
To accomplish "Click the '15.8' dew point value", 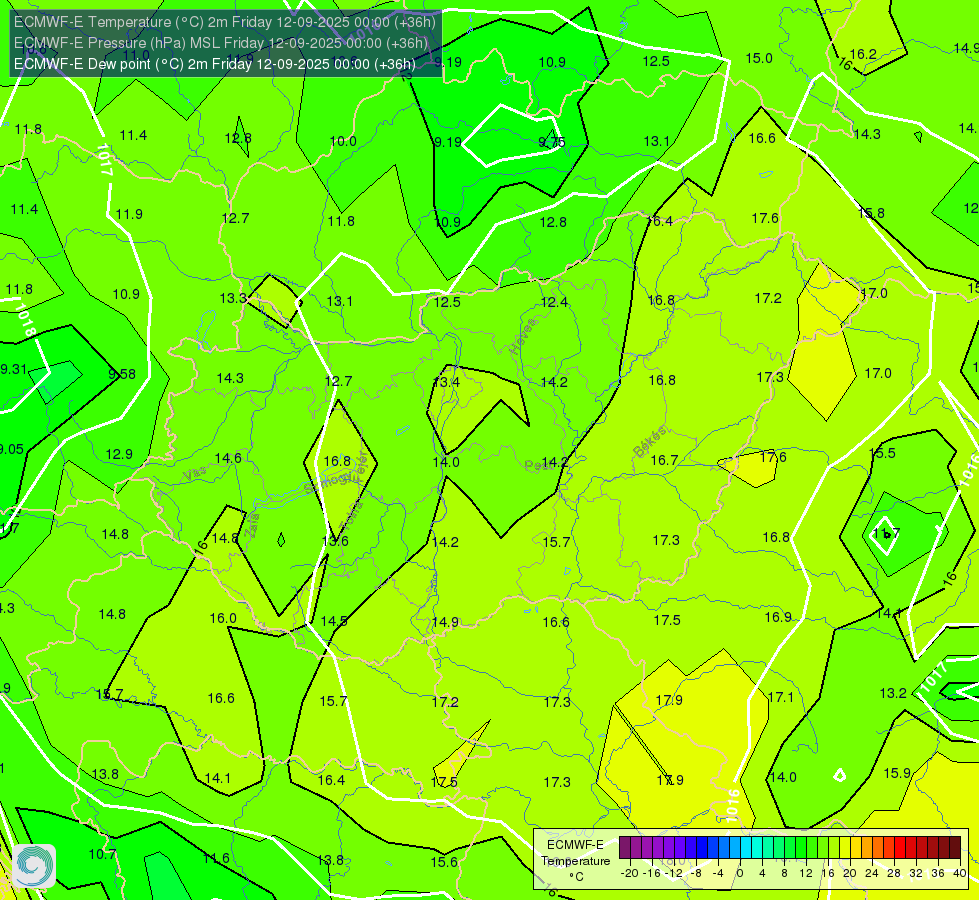I will tap(871, 214).
